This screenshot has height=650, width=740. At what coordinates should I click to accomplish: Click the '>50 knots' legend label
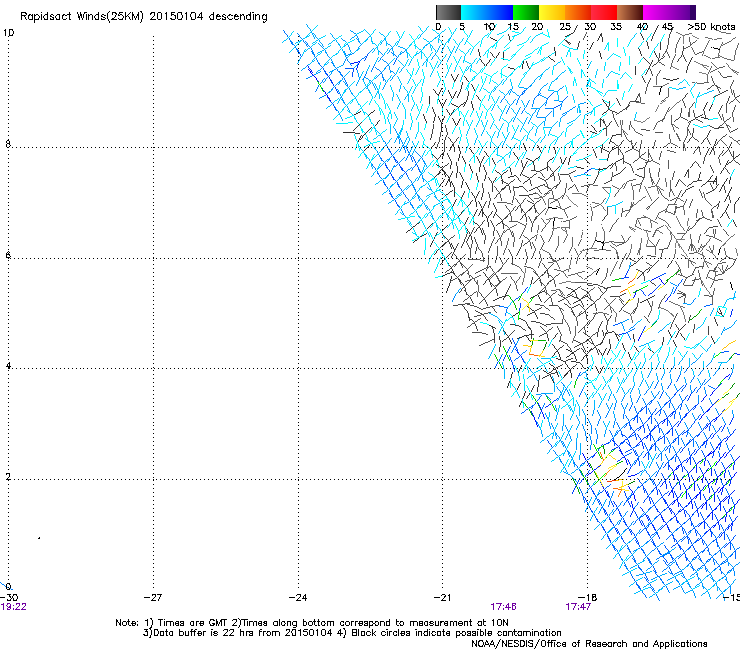click(711, 27)
